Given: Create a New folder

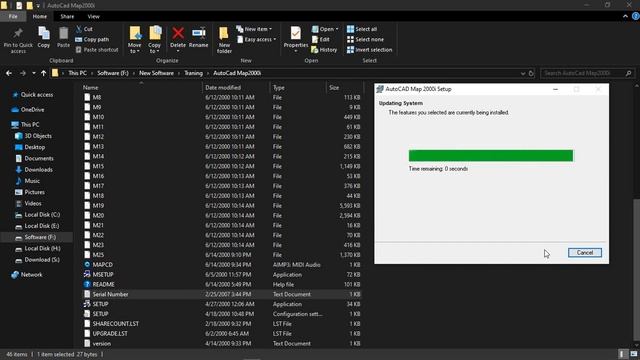Looking at the screenshot, I should [224, 40].
